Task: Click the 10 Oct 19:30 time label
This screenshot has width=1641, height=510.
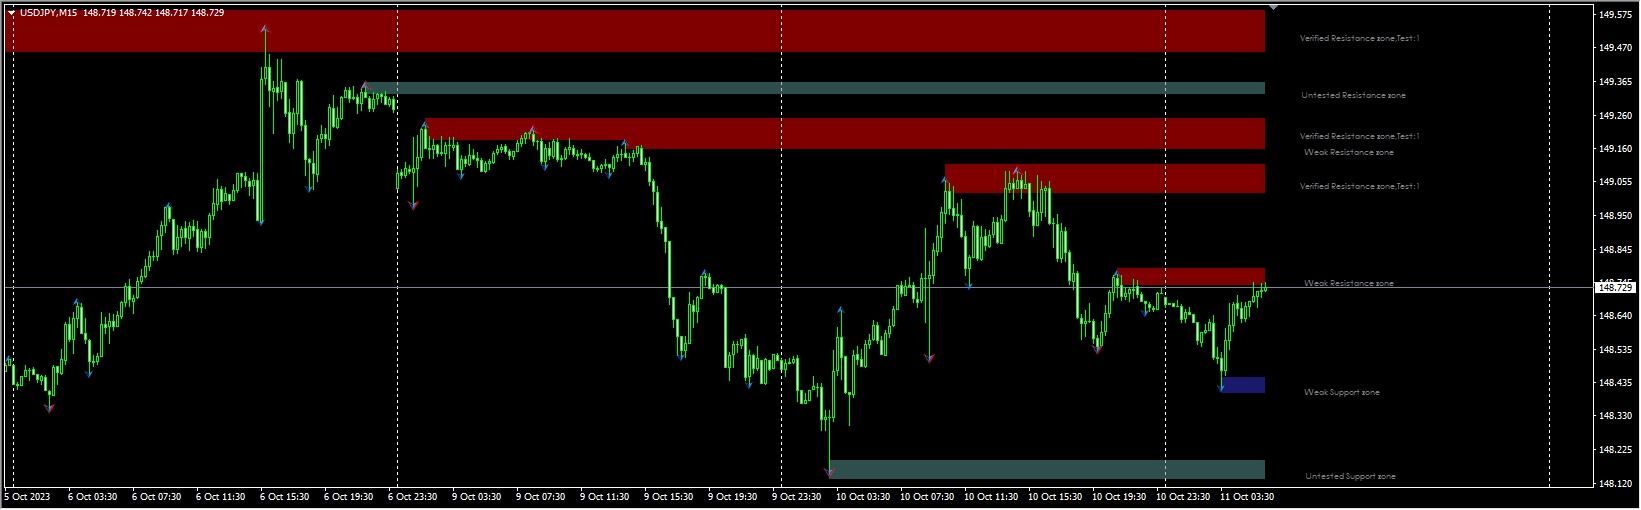Action: (1118, 496)
